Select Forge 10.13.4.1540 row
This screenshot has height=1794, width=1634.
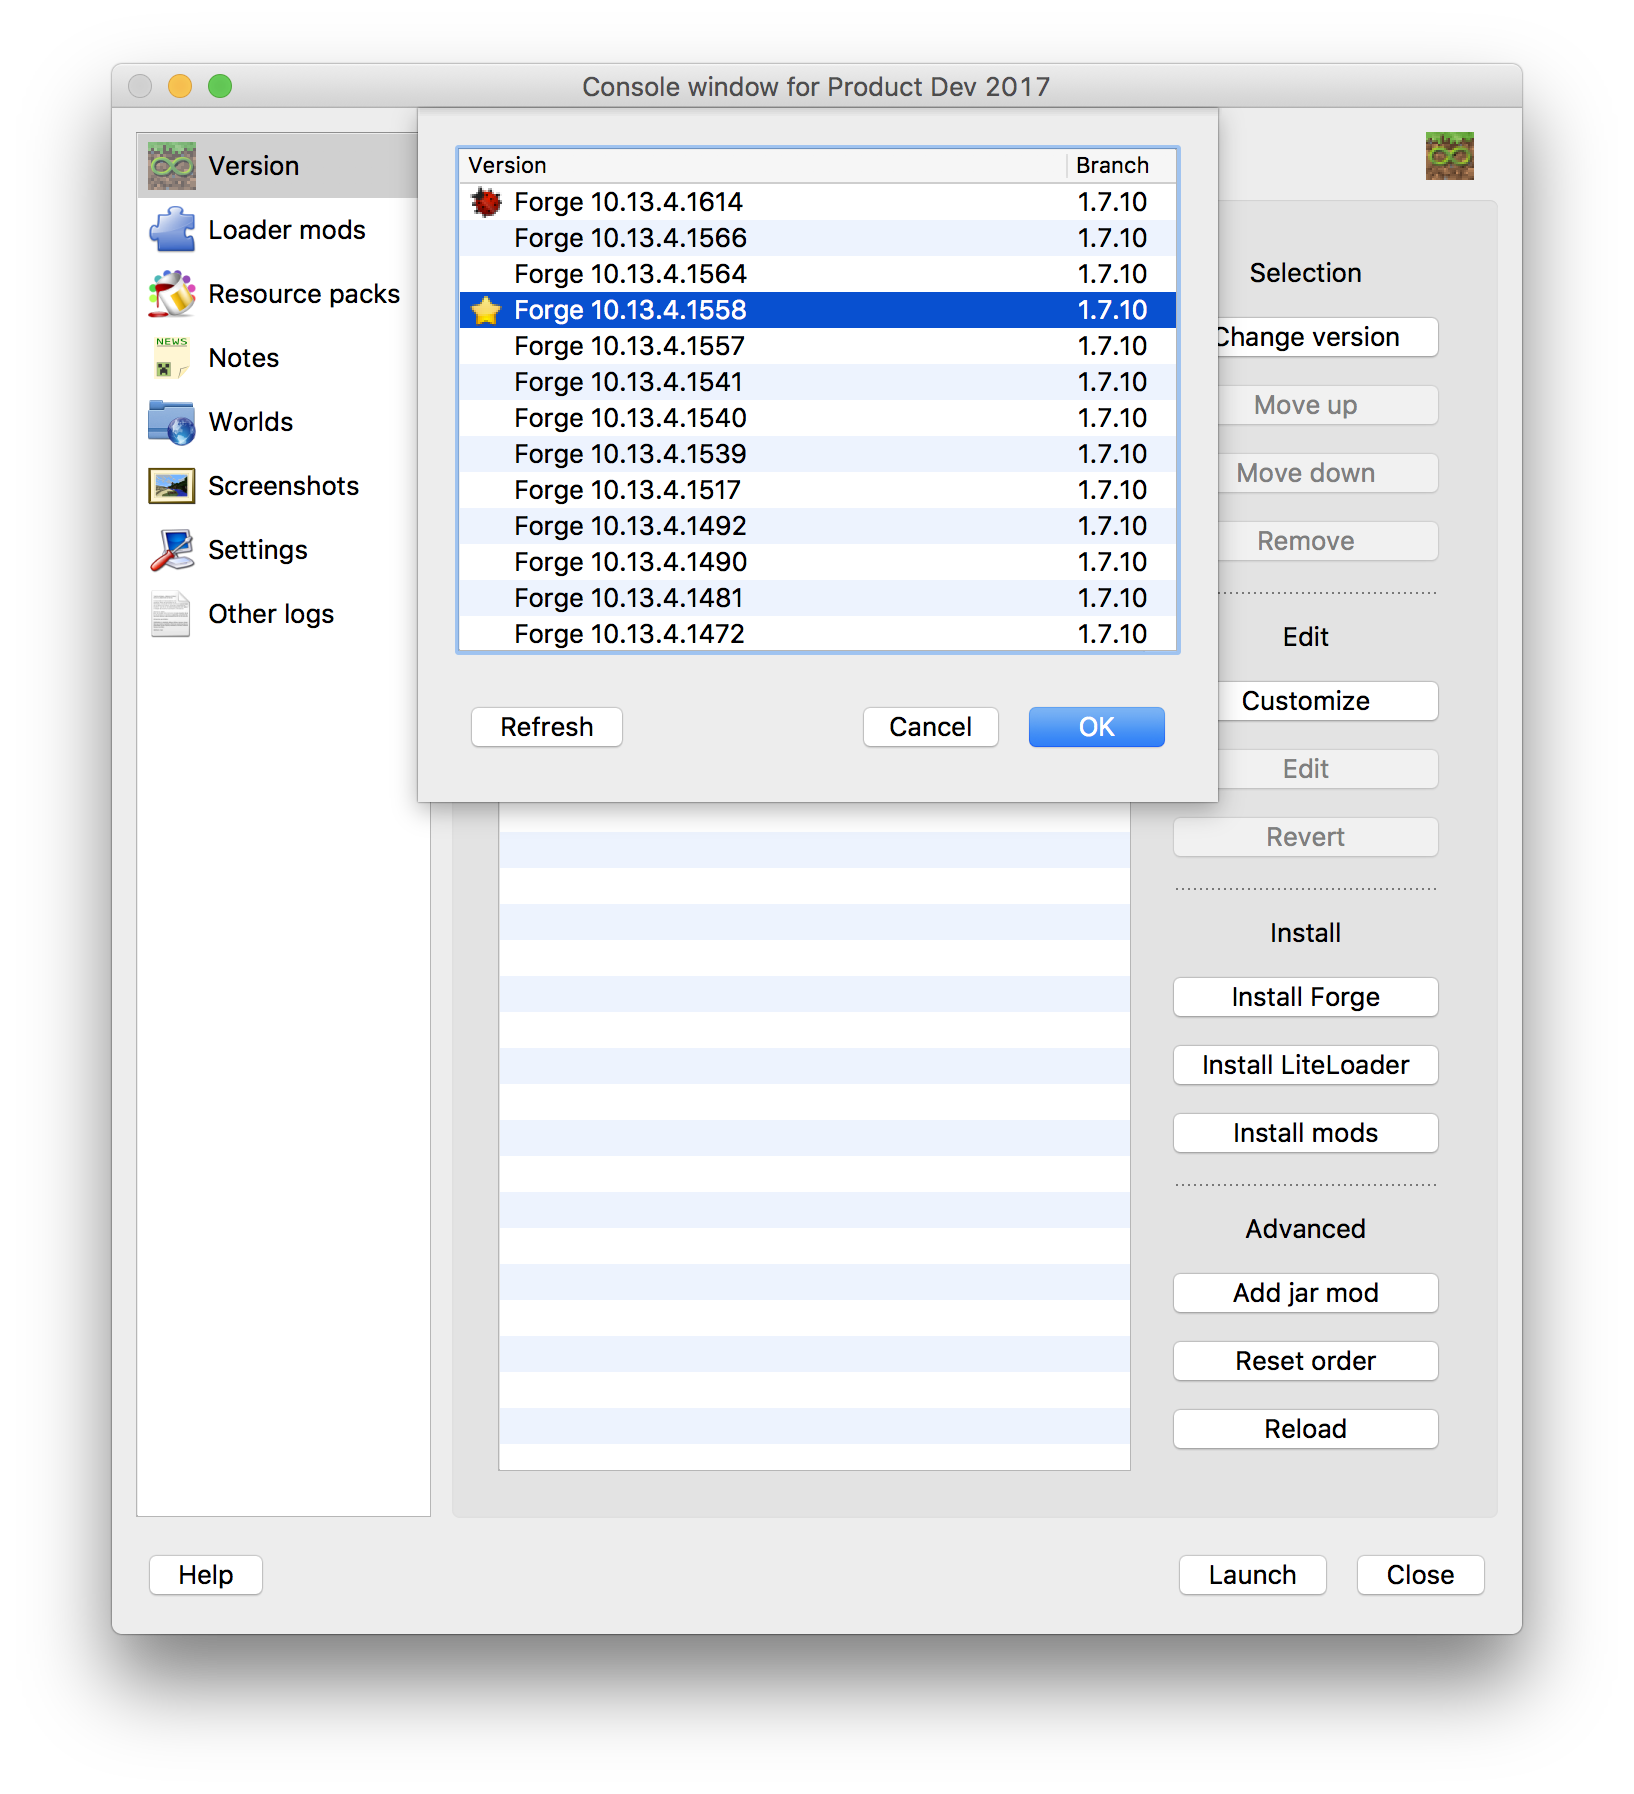[x=818, y=418]
